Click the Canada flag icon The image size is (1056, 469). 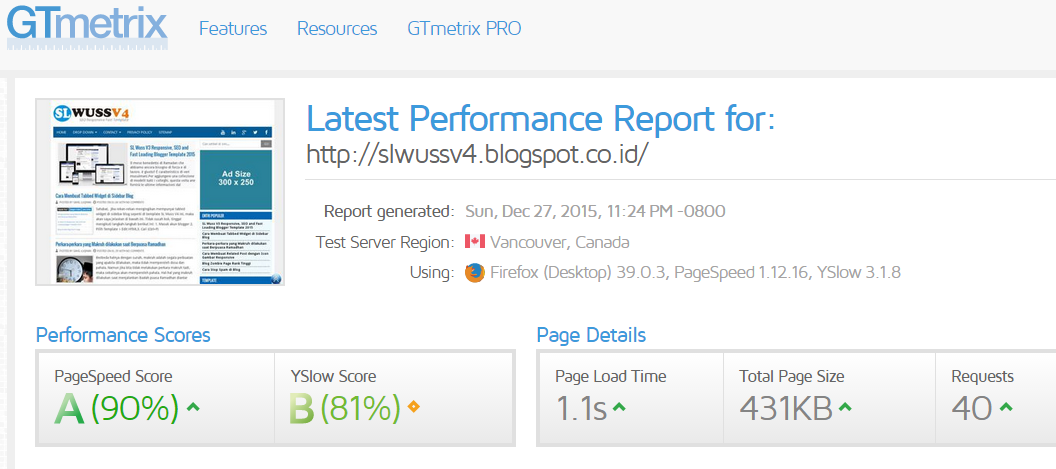pos(475,242)
